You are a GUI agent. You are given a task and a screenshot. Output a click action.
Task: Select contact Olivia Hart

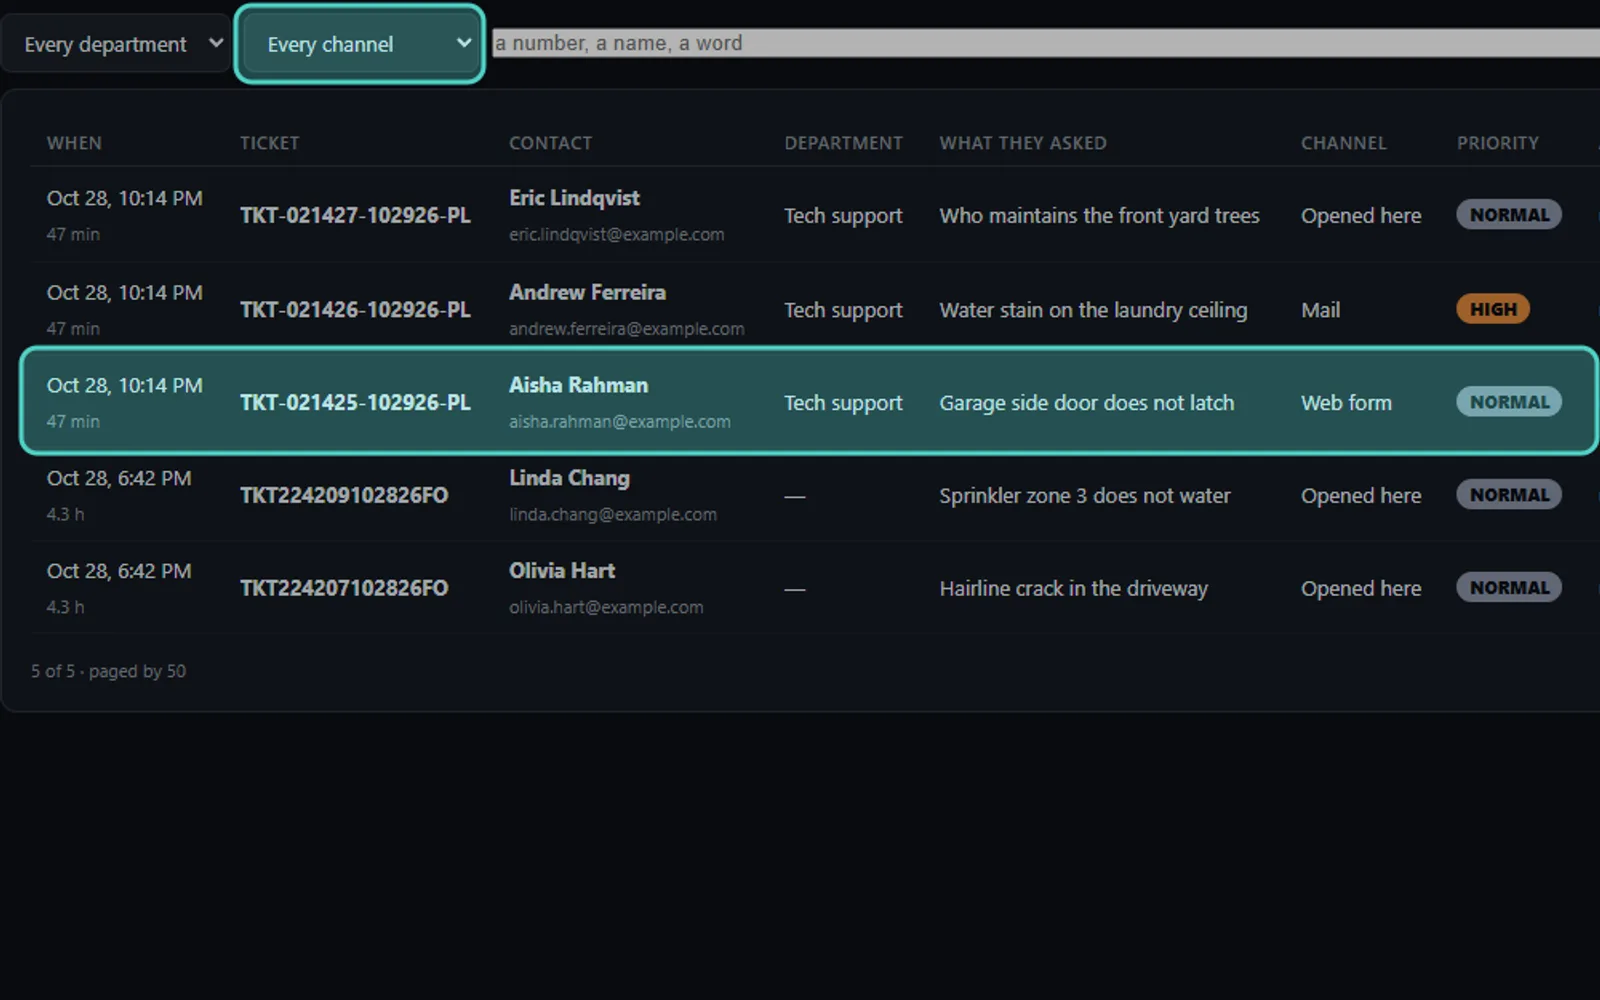coord(562,571)
